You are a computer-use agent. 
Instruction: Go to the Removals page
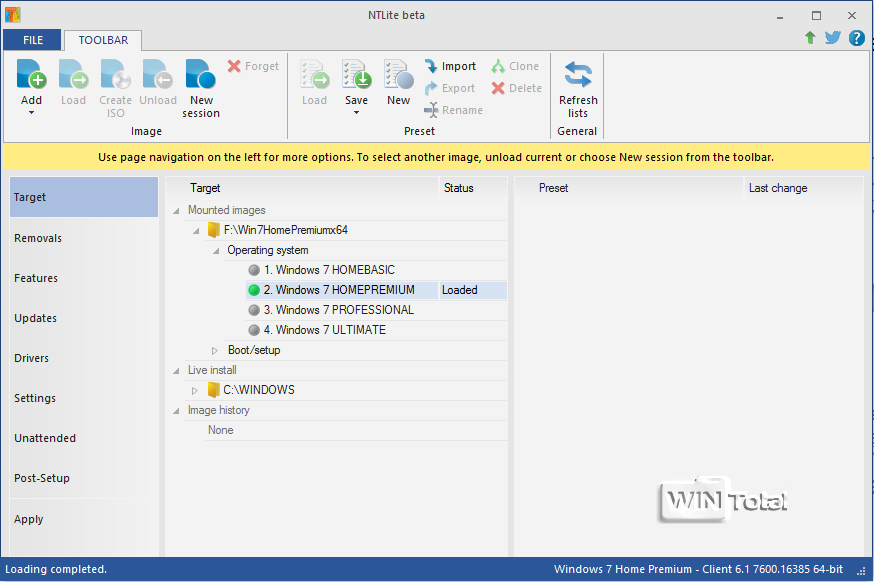coord(38,238)
